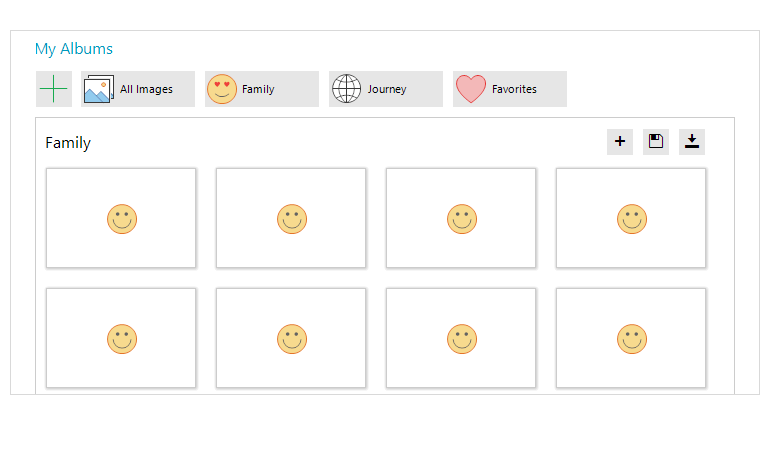Select the Family album button
Image resolution: width=770 pixels, height=455 pixels.
pos(262,89)
